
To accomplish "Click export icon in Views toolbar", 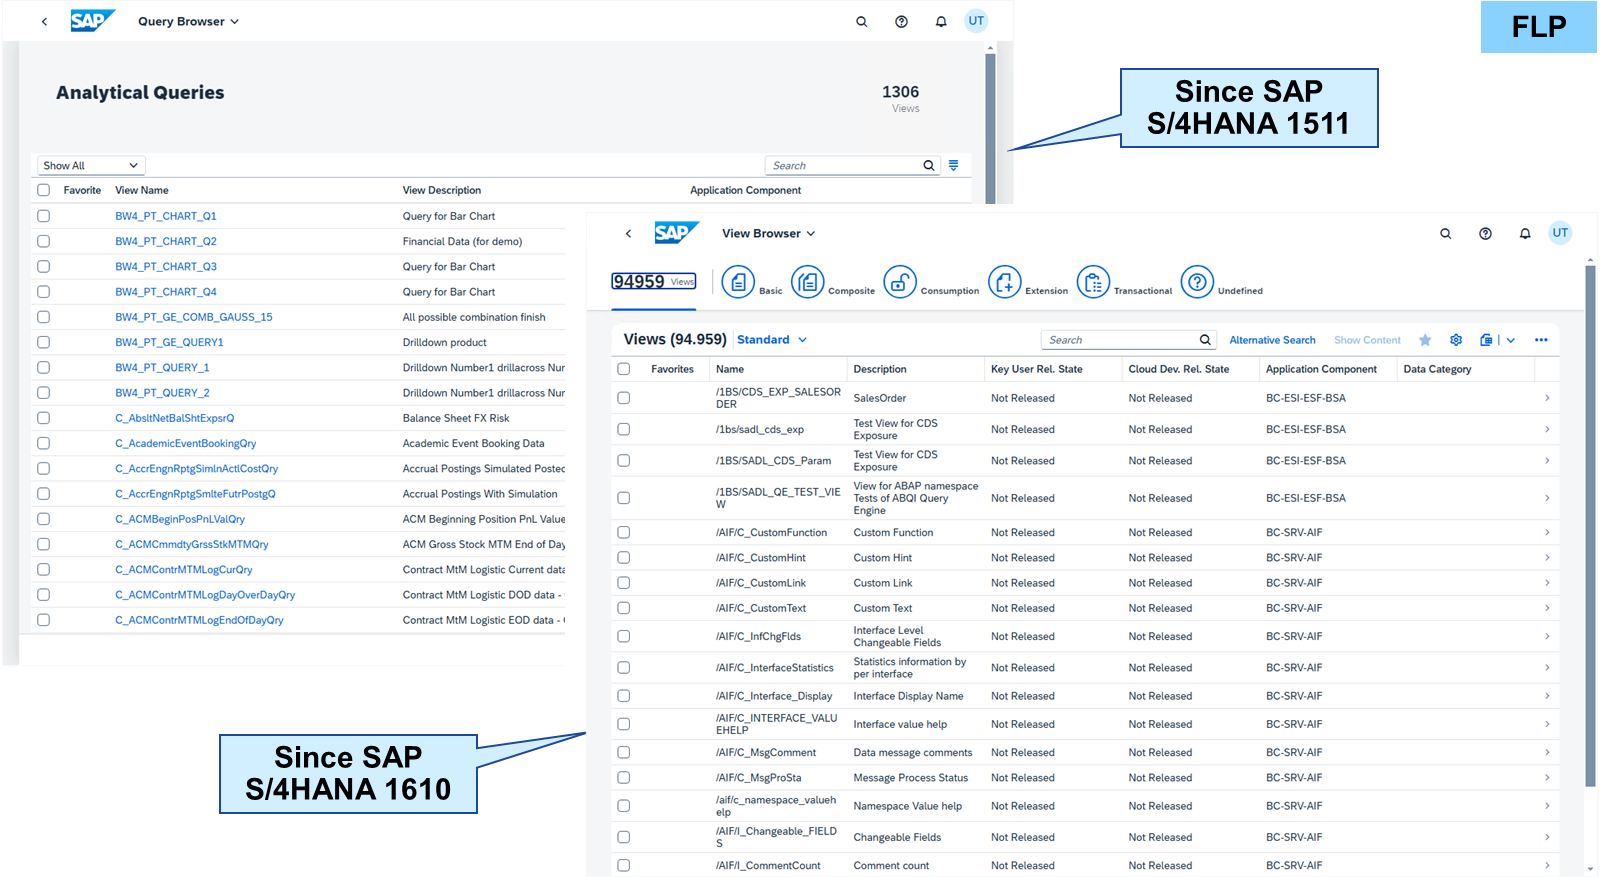I will pyautogui.click(x=1486, y=340).
